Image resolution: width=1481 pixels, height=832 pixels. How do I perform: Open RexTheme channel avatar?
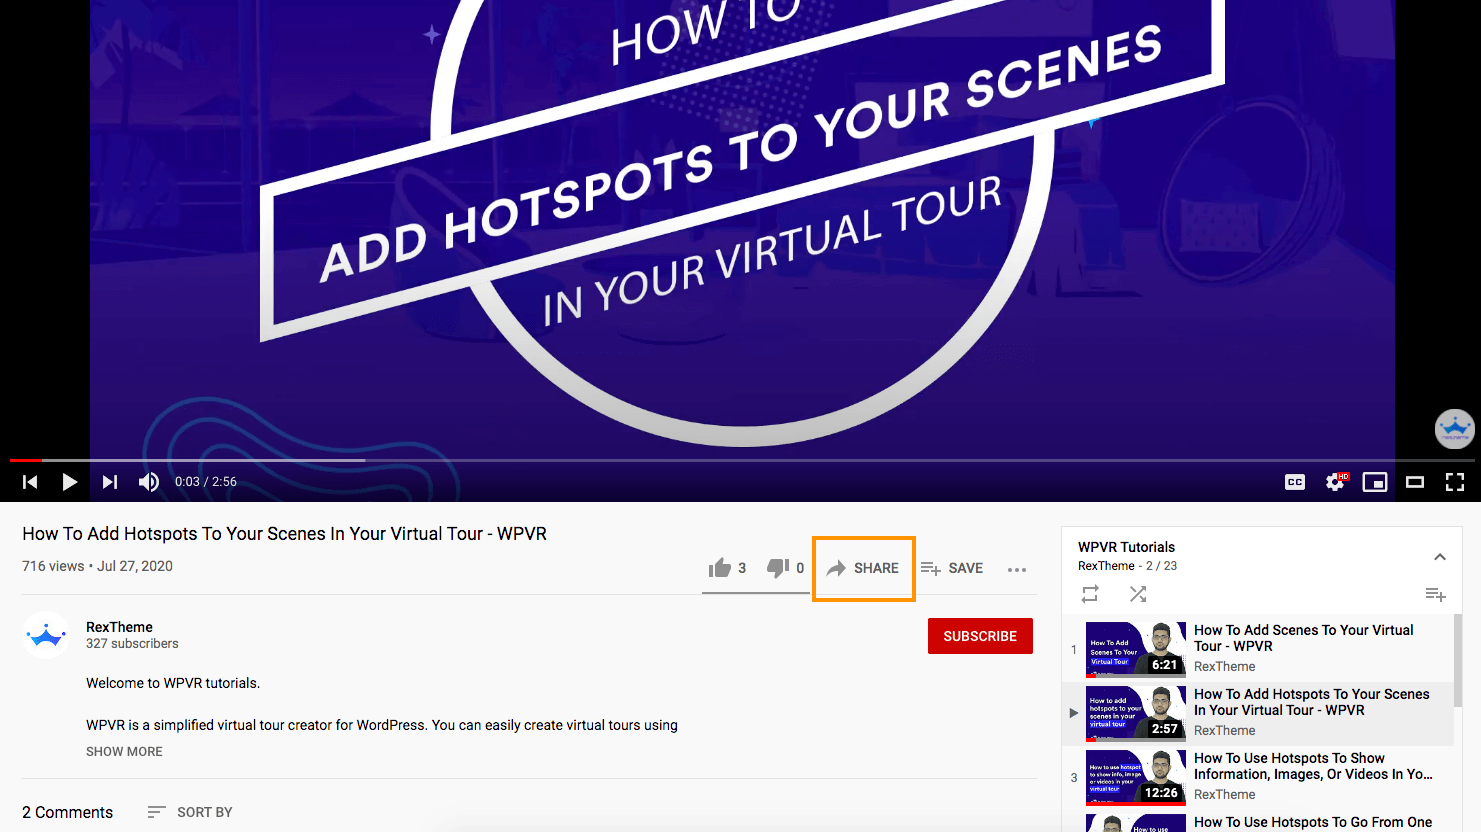pyautogui.click(x=46, y=635)
